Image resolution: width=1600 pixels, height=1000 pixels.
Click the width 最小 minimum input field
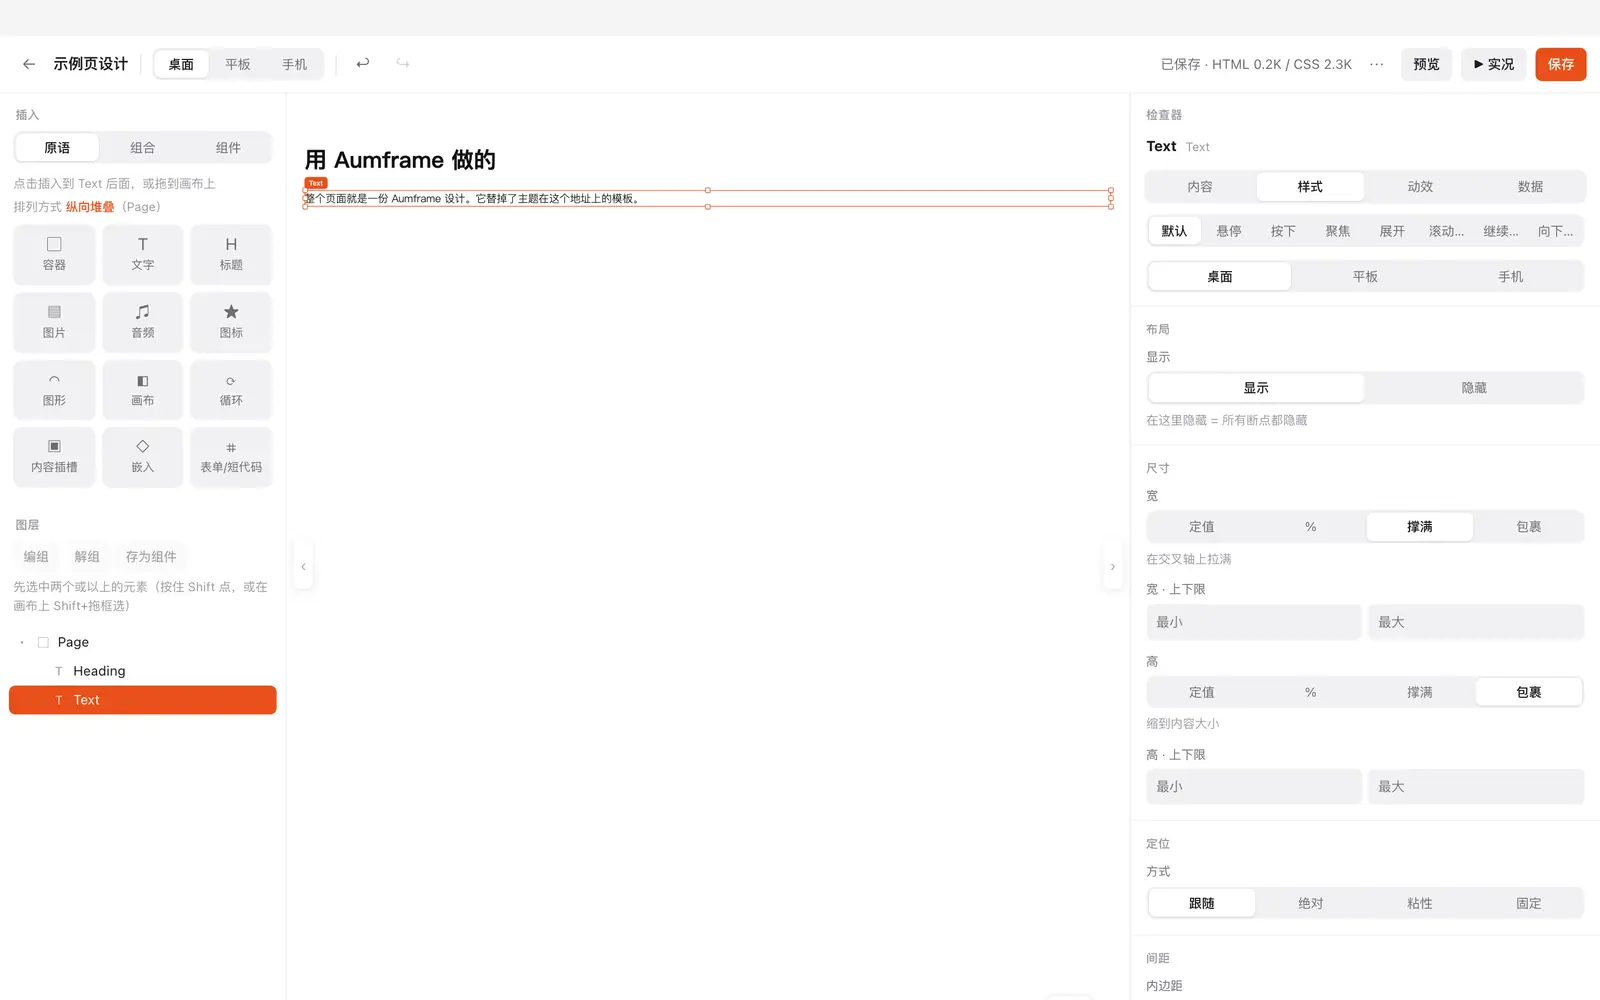pyautogui.click(x=1254, y=622)
